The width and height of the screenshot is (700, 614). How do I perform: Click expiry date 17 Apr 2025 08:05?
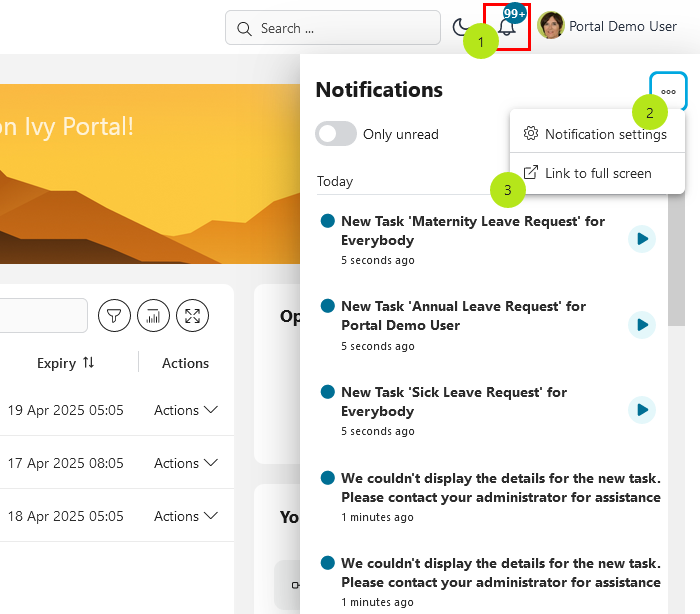(x=65, y=463)
